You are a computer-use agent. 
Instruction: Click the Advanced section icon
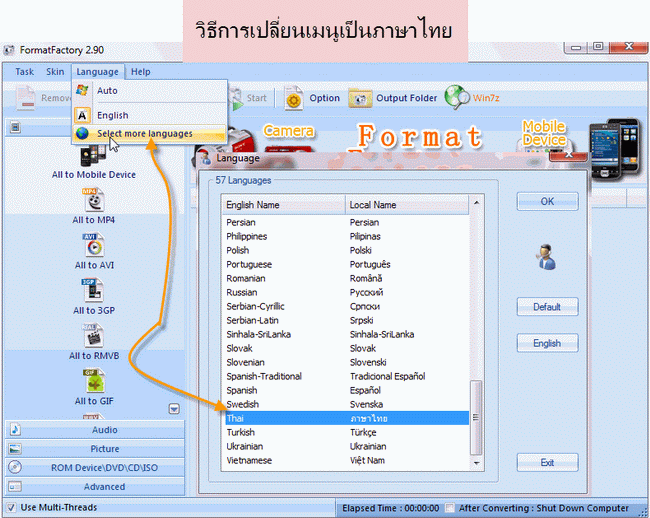(x=15, y=486)
